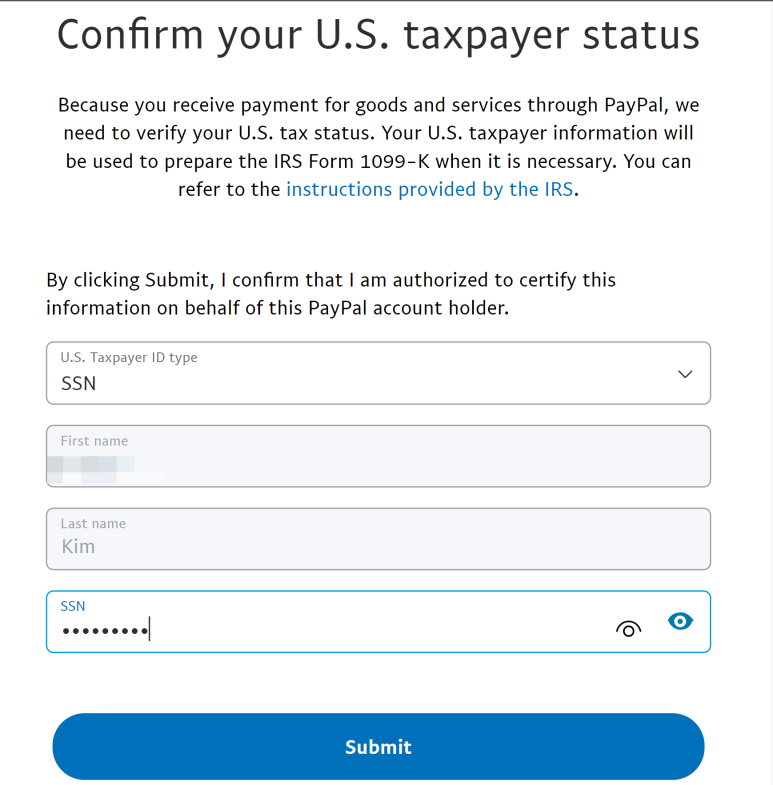Toggle the blue eye visibility icon
Image resolution: width=773 pixels, height=785 pixels.
coord(680,621)
